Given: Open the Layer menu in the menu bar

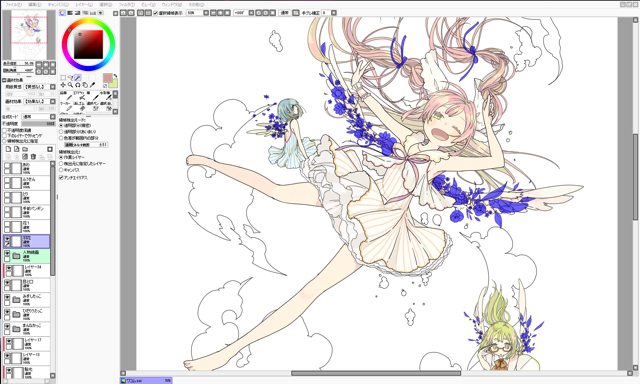Looking at the screenshot, I should [x=84, y=4].
